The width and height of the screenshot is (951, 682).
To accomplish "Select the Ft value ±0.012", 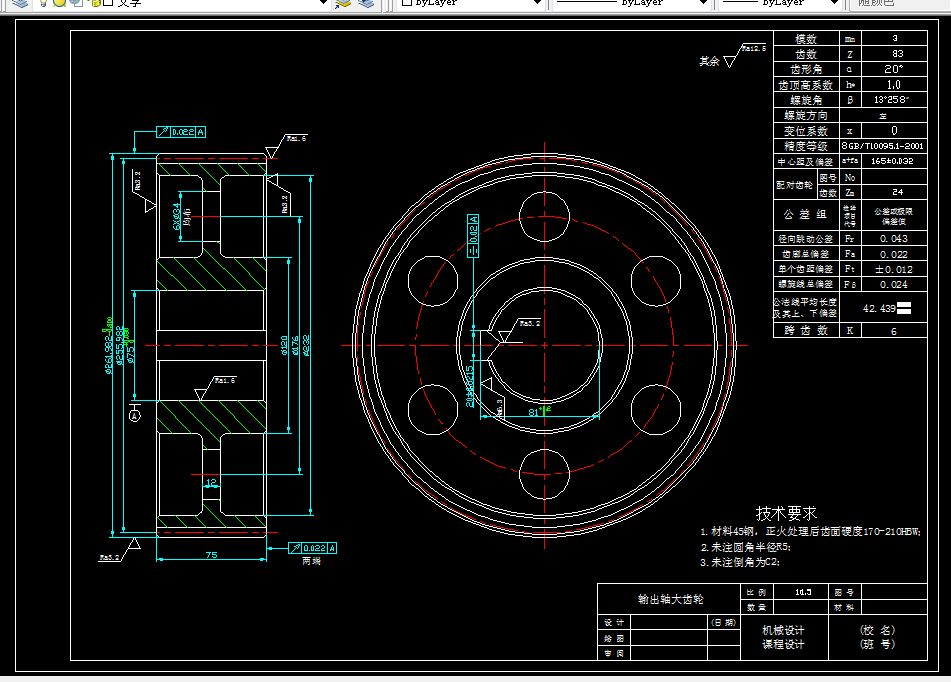I will point(894,269).
